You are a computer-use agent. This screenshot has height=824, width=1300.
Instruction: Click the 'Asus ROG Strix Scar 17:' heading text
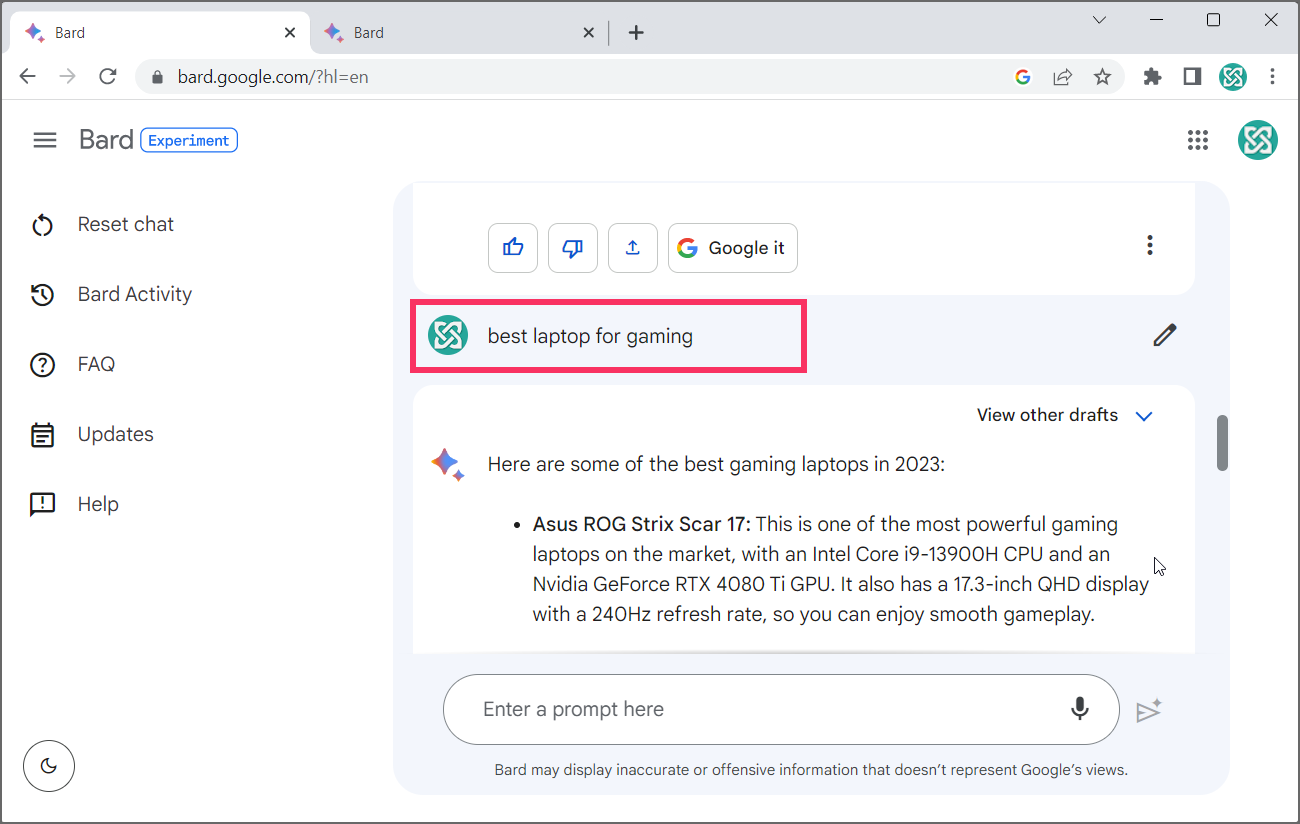pyautogui.click(x=642, y=524)
